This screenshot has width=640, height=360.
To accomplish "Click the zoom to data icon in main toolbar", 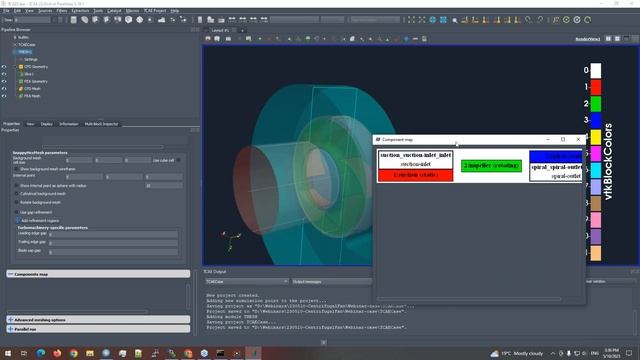I will [422, 20].
